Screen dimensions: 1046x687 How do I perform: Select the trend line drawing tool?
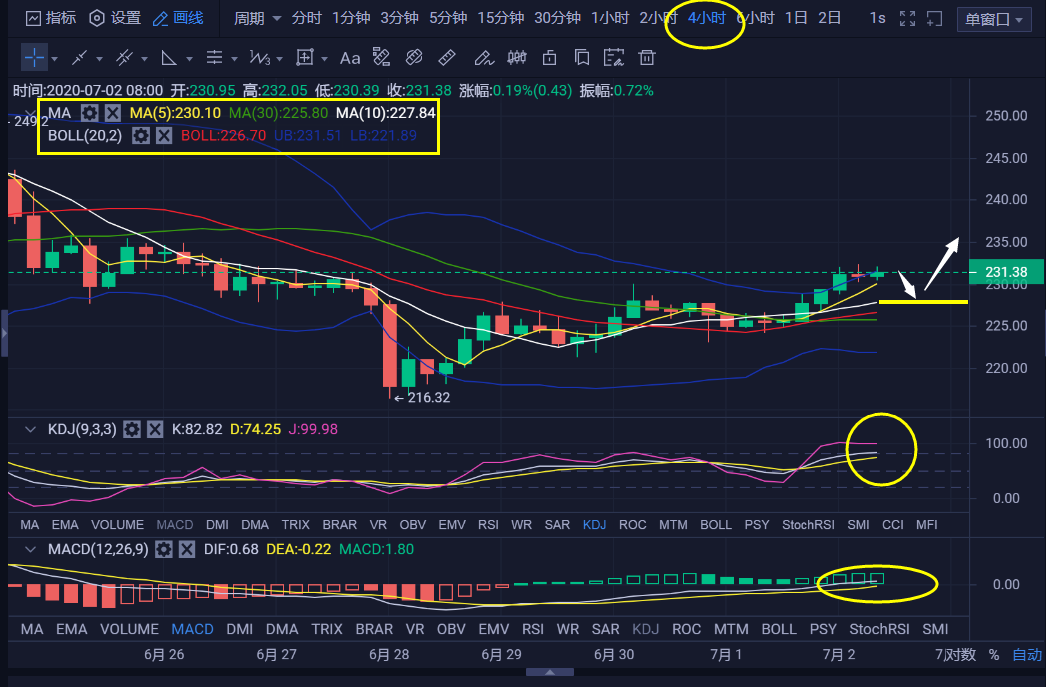[x=79, y=58]
